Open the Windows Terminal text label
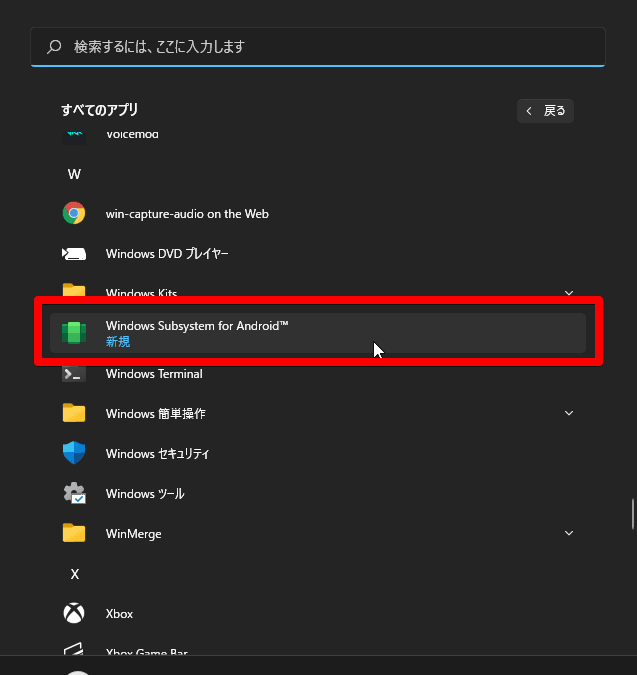Image resolution: width=637 pixels, height=675 pixels. point(154,374)
